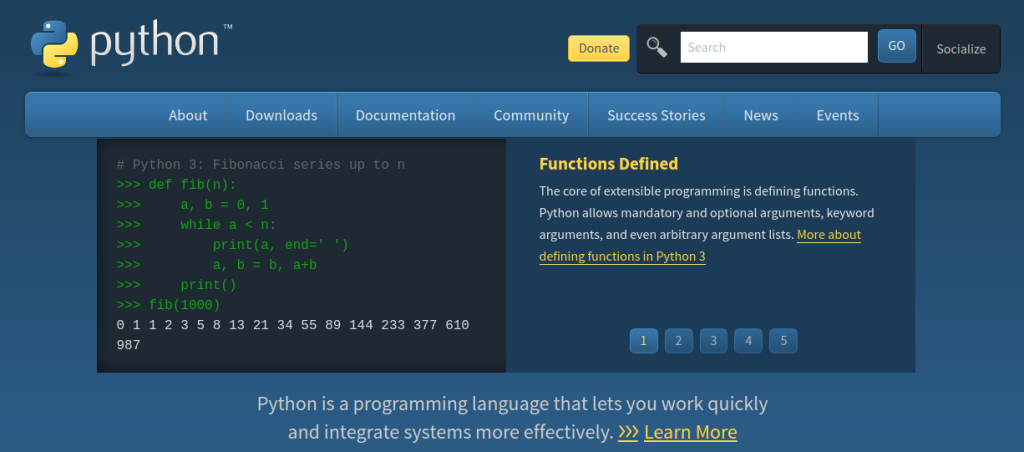Image resolution: width=1024 pixels, height=452 pixels.
Task: Open the Socialize menu
Action: 961,49
